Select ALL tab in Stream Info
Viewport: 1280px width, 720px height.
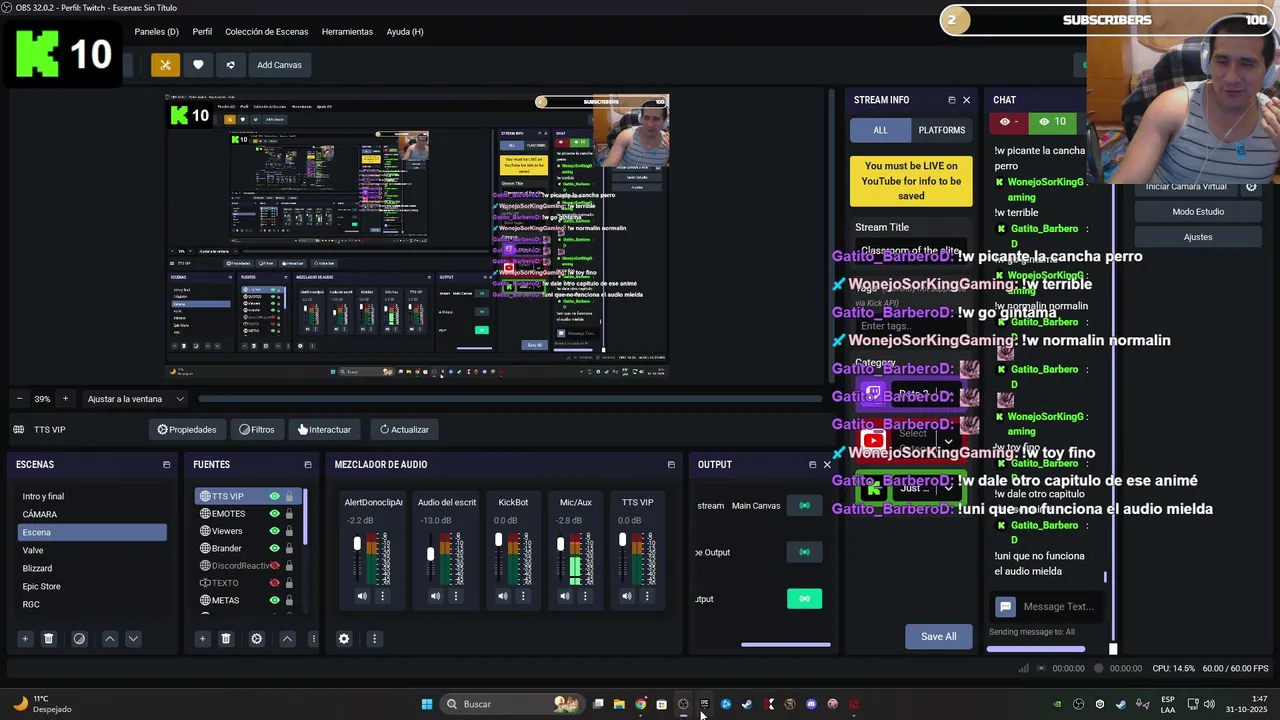[880, 130]
